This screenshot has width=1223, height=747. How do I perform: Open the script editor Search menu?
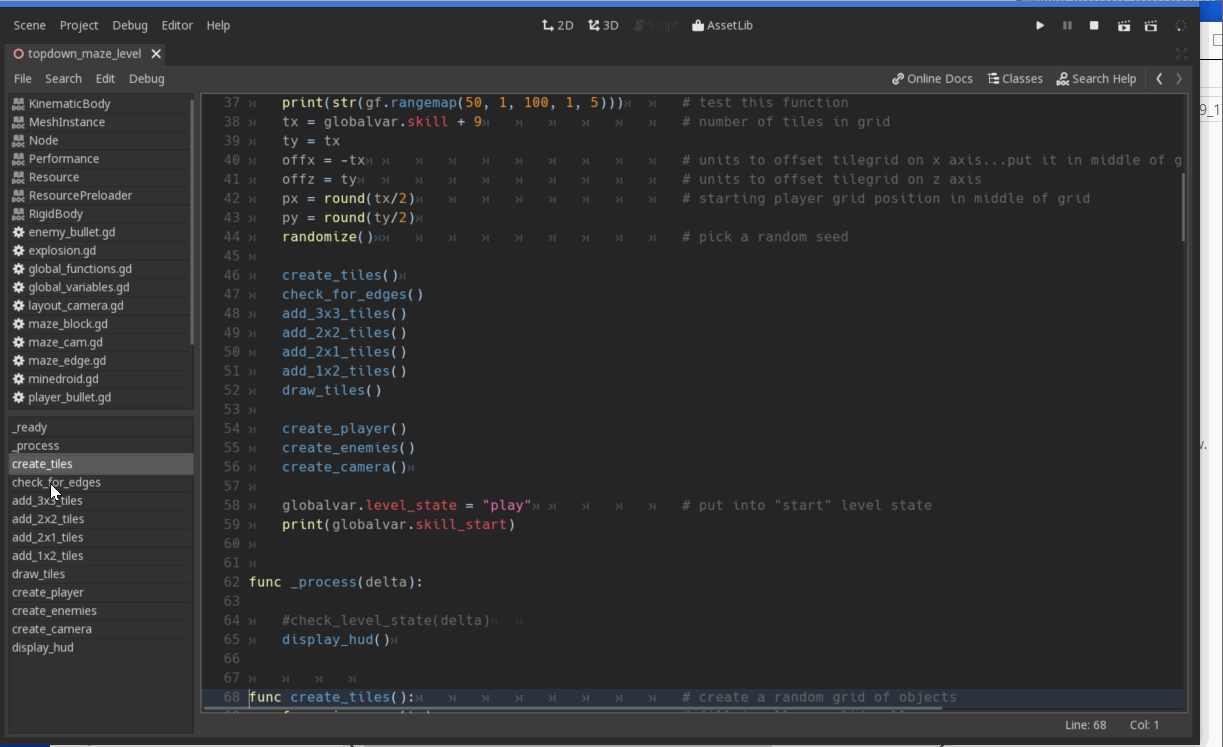pos(63,78)
